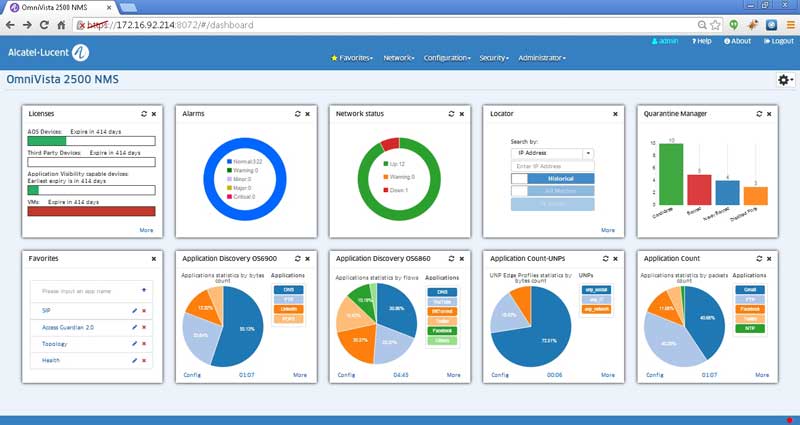800x425 pixels.
Task: Click the VMs license red progress bar
Action: click(91, 211)
